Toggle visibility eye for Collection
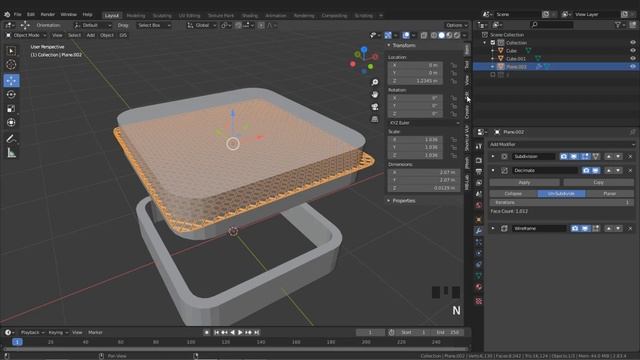640x360 pixels. coord(633,43)
